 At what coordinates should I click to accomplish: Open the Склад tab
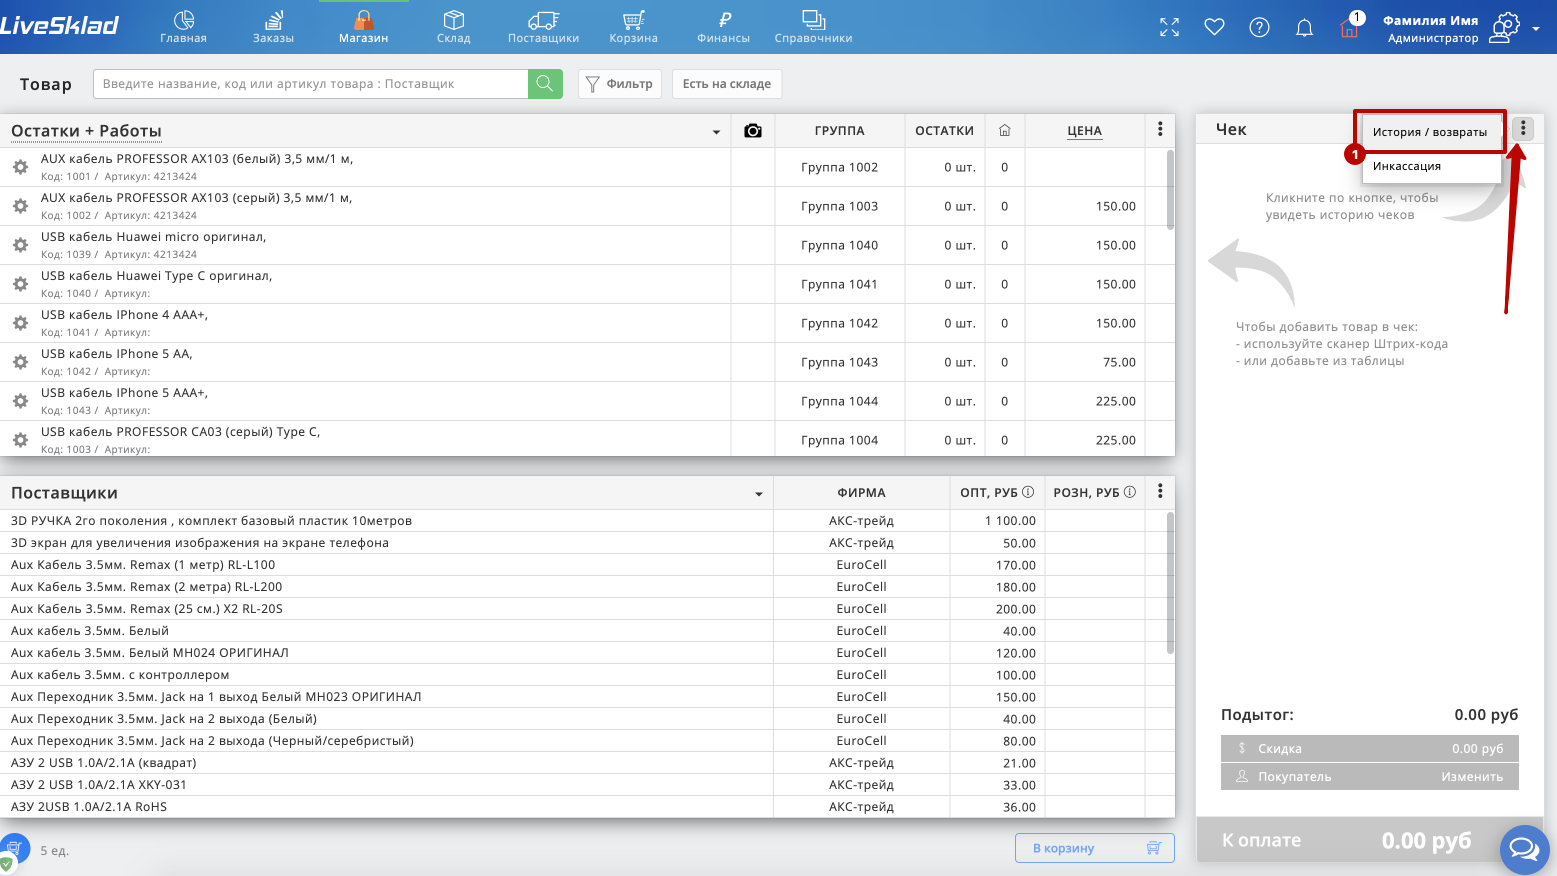point(453,27)
